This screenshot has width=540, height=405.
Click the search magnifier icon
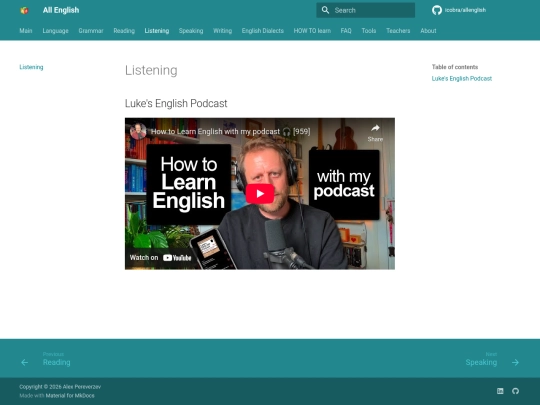tap(325, 10)
